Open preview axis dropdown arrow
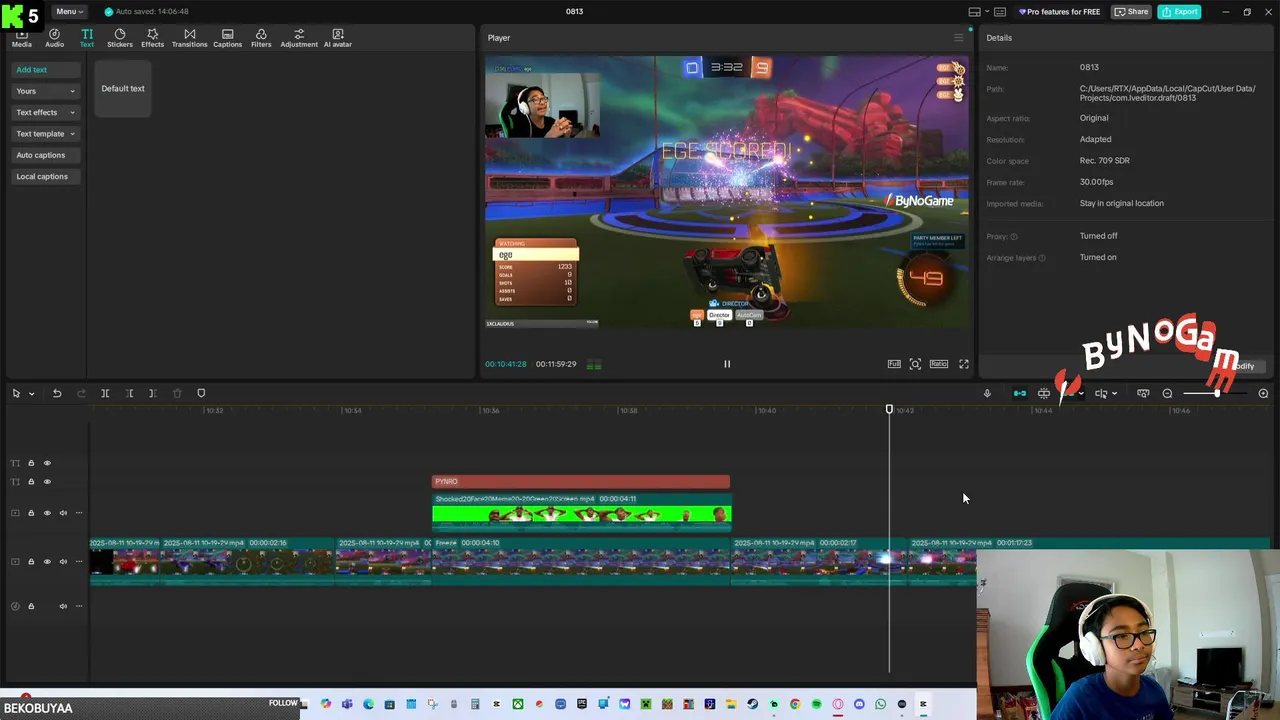The image size is (1280, 720). (x=1114, y=394)
